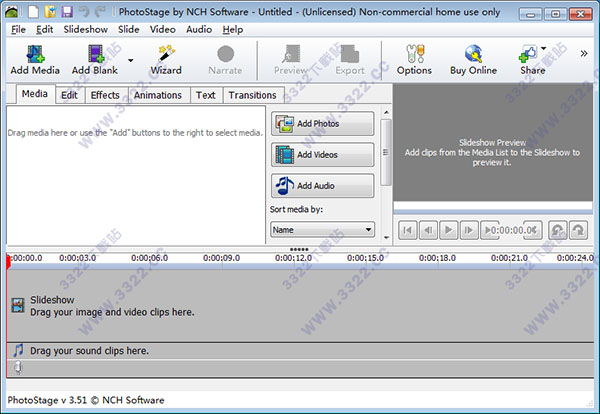The height and width of the screenshot is (414, 600).
Task: Click the Narrate record icon
Action: (x=225, y=54)
